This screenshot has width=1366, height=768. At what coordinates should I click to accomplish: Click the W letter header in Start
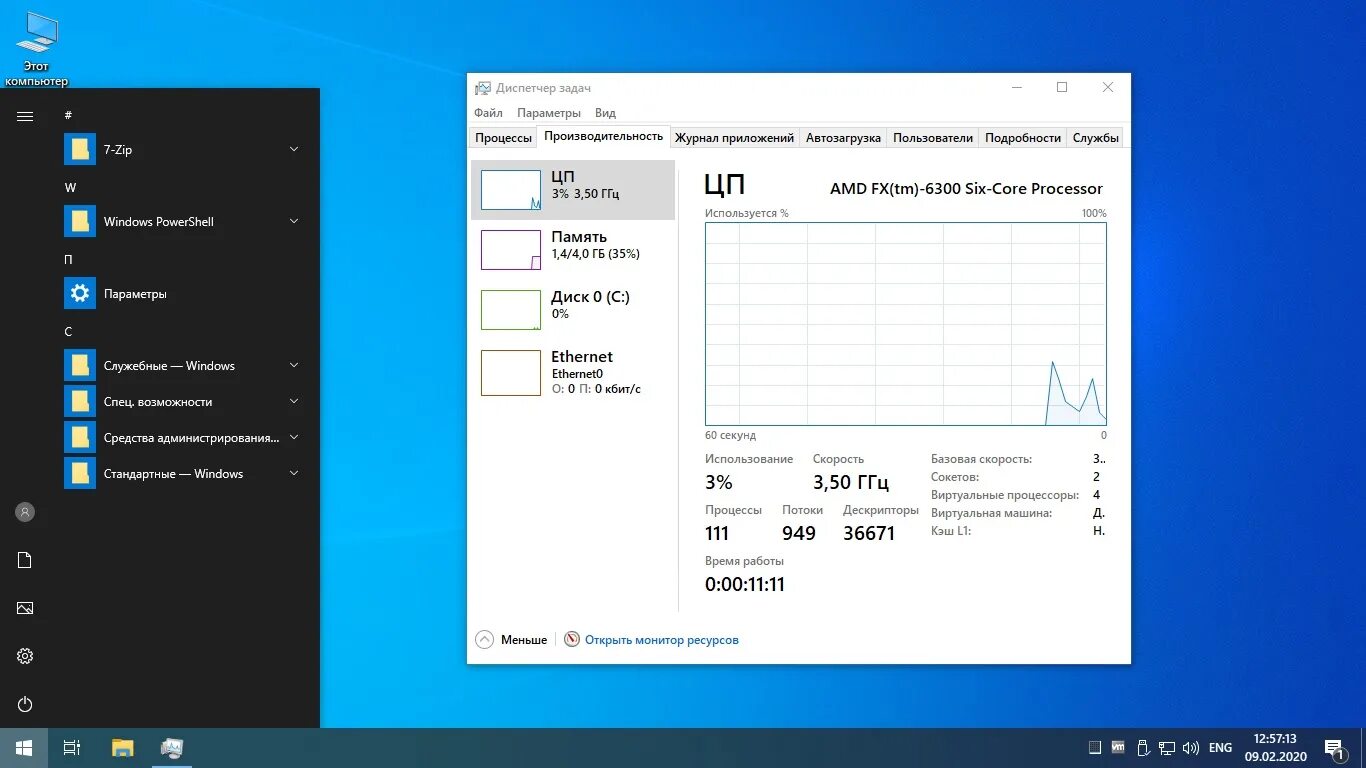click(70, 188)
